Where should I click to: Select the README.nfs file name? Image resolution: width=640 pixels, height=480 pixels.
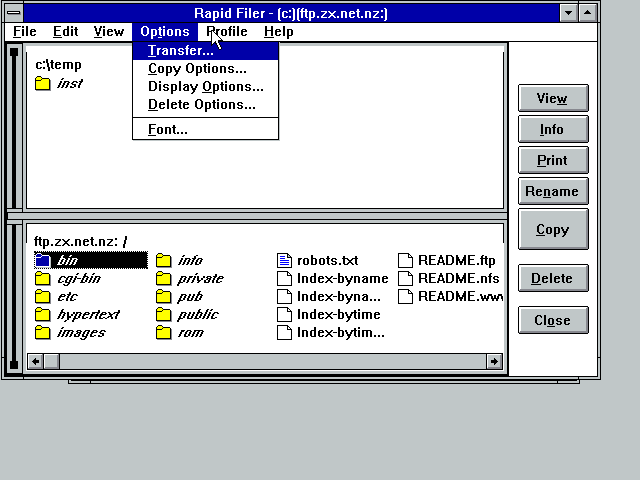[x=459, y=279]
